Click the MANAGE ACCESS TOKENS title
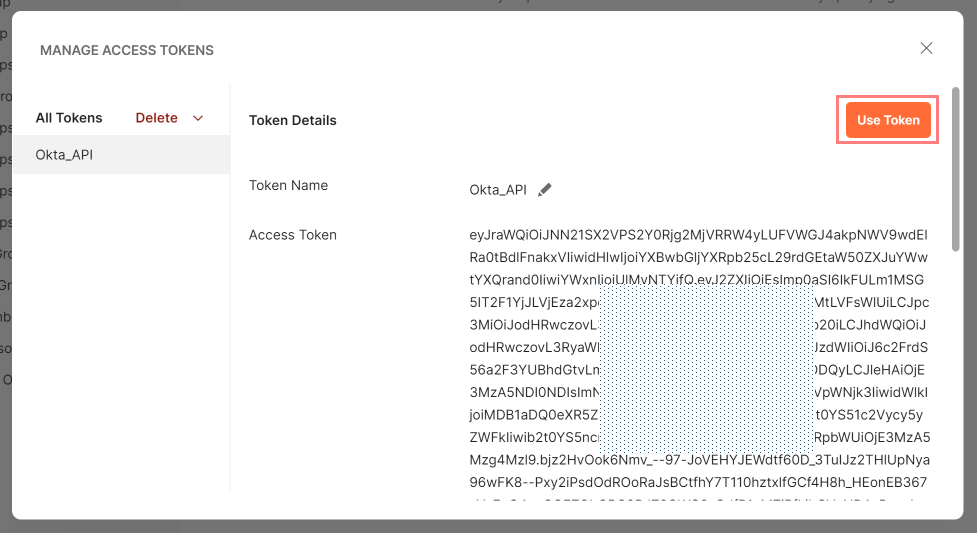The height and width of the screenshot is (533, 977). click(127, 50)
